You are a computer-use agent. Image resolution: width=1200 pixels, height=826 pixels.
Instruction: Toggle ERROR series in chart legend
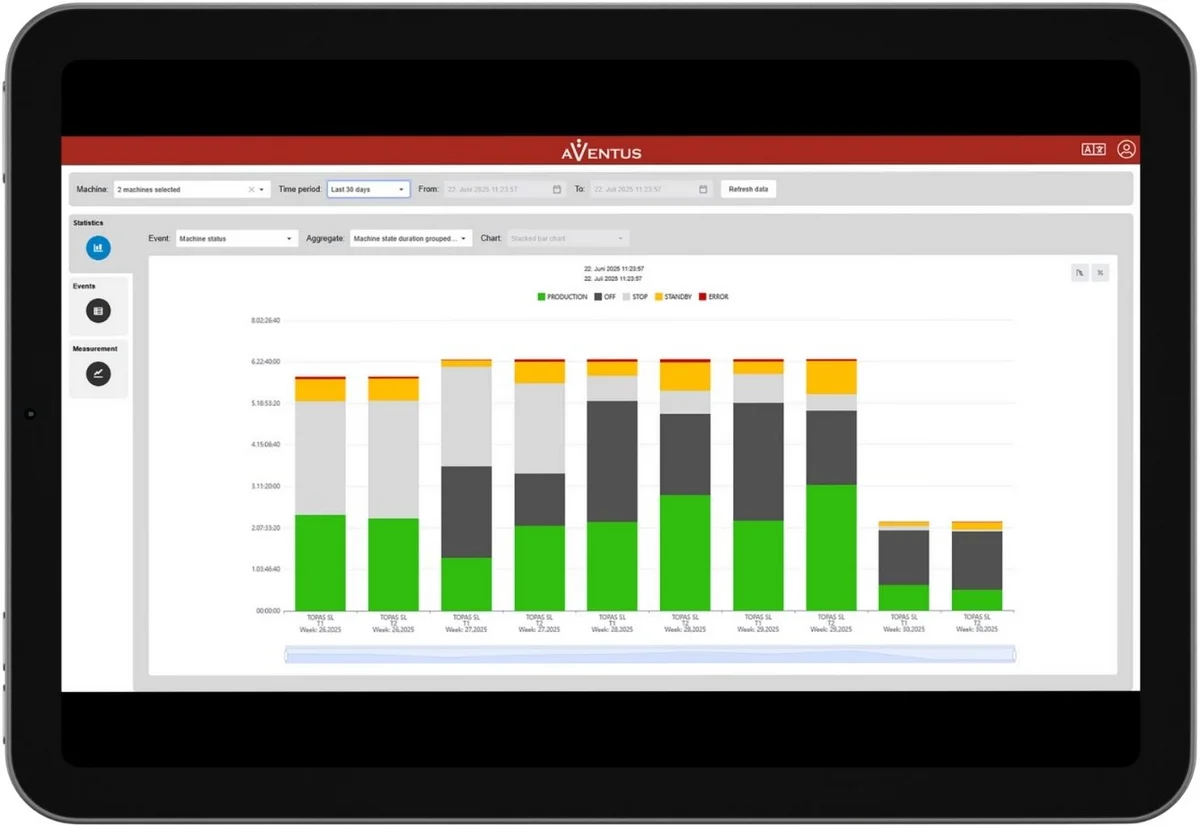[713, 297]
